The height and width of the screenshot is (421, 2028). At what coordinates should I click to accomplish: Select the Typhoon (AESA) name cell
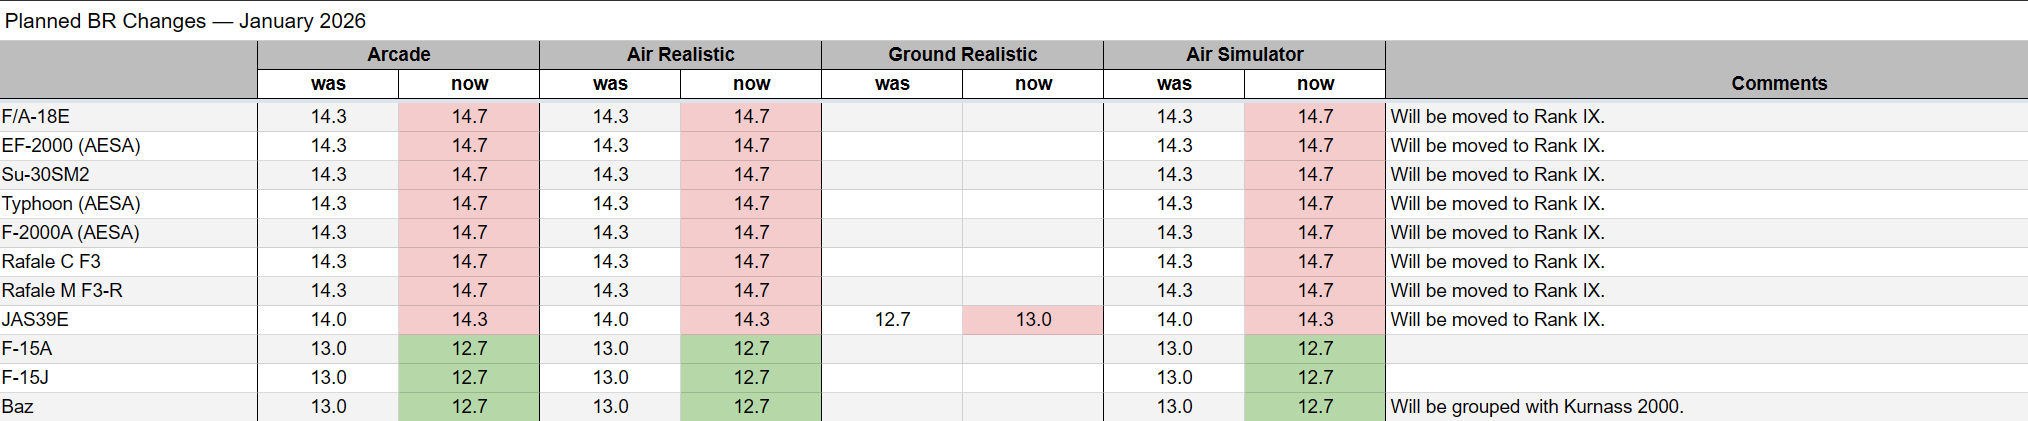[x=71, y=204]
